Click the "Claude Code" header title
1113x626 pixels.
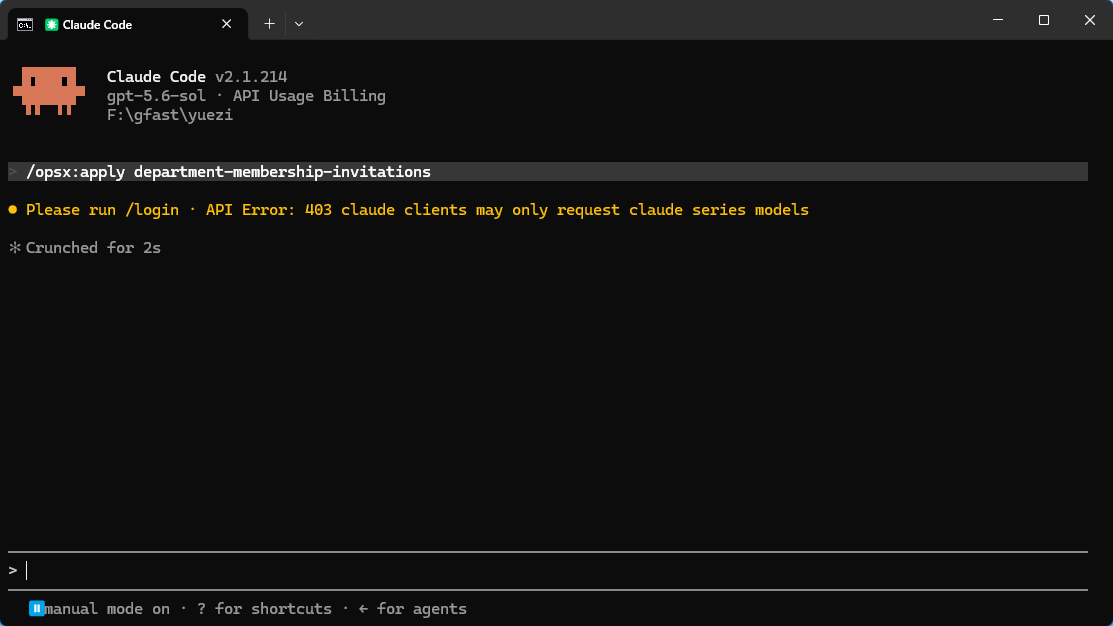pyautogui.click(x=156, y=77)
